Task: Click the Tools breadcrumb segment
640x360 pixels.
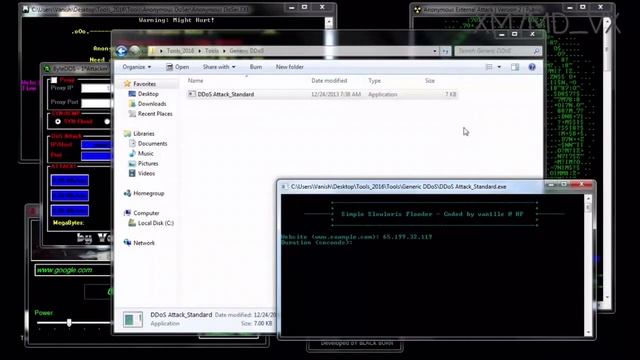Action: pyautogui.click(x=212, y=51)
